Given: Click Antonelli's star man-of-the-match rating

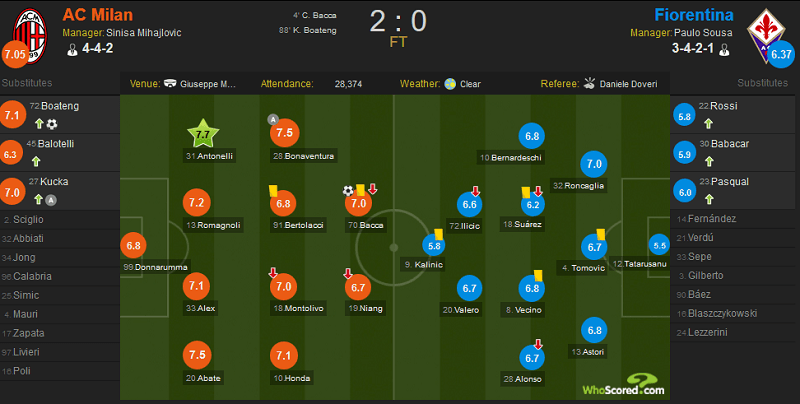Looking at the screenshot, I should (x=203, y=134).
